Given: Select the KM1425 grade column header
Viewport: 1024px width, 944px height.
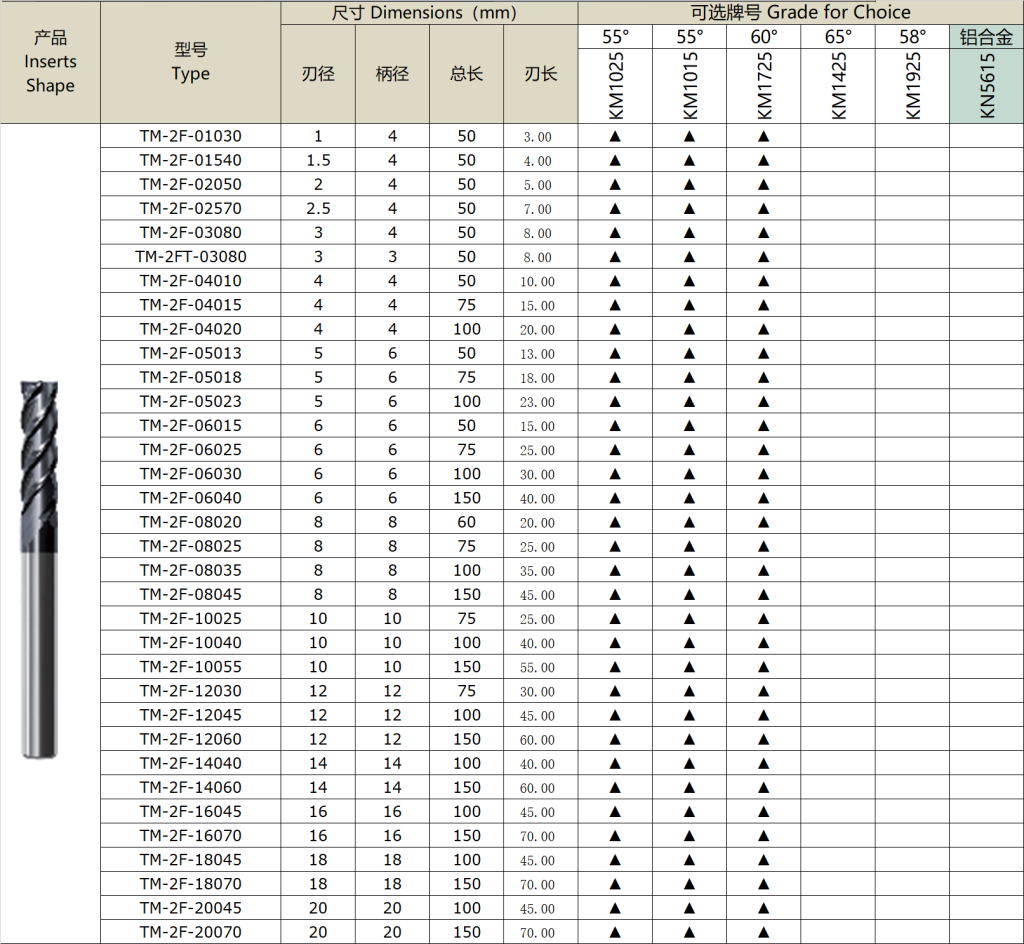Looking at the screenshot, I should coord(839,86).
